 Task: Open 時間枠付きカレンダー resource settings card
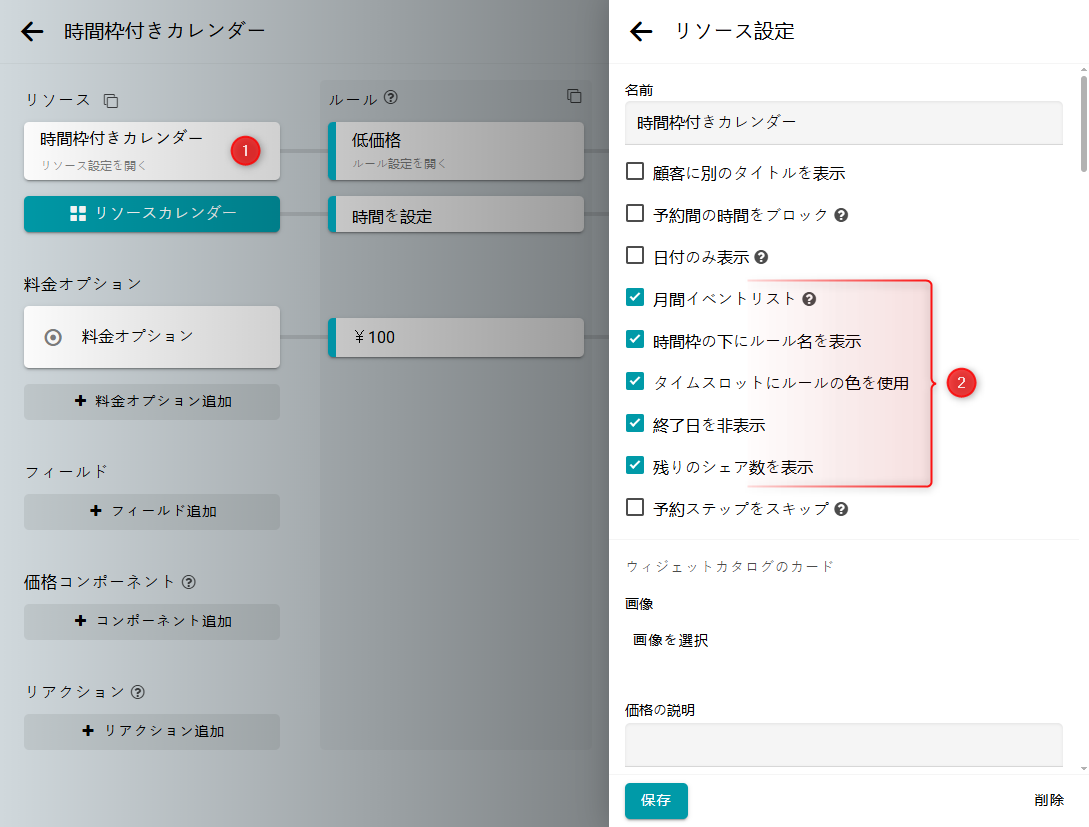pos(152,151)
